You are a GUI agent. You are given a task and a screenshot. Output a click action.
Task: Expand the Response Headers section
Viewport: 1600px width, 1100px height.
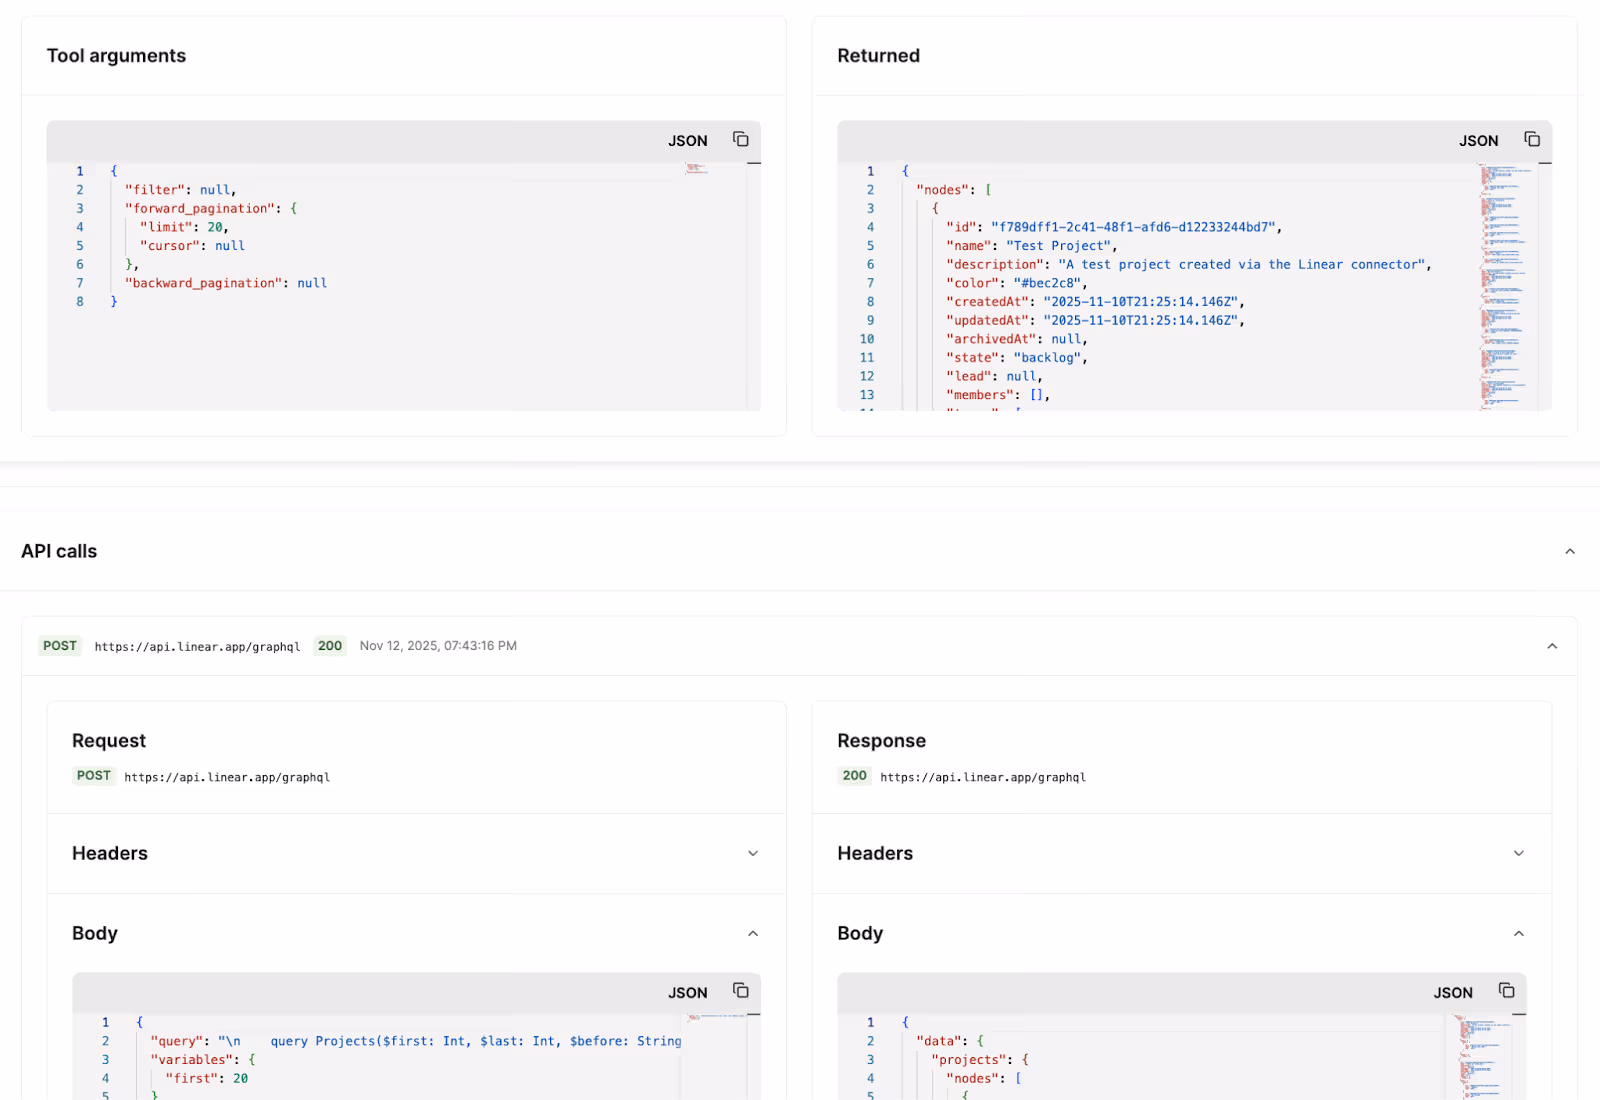pyautogui.click(x=1519, y=853)
